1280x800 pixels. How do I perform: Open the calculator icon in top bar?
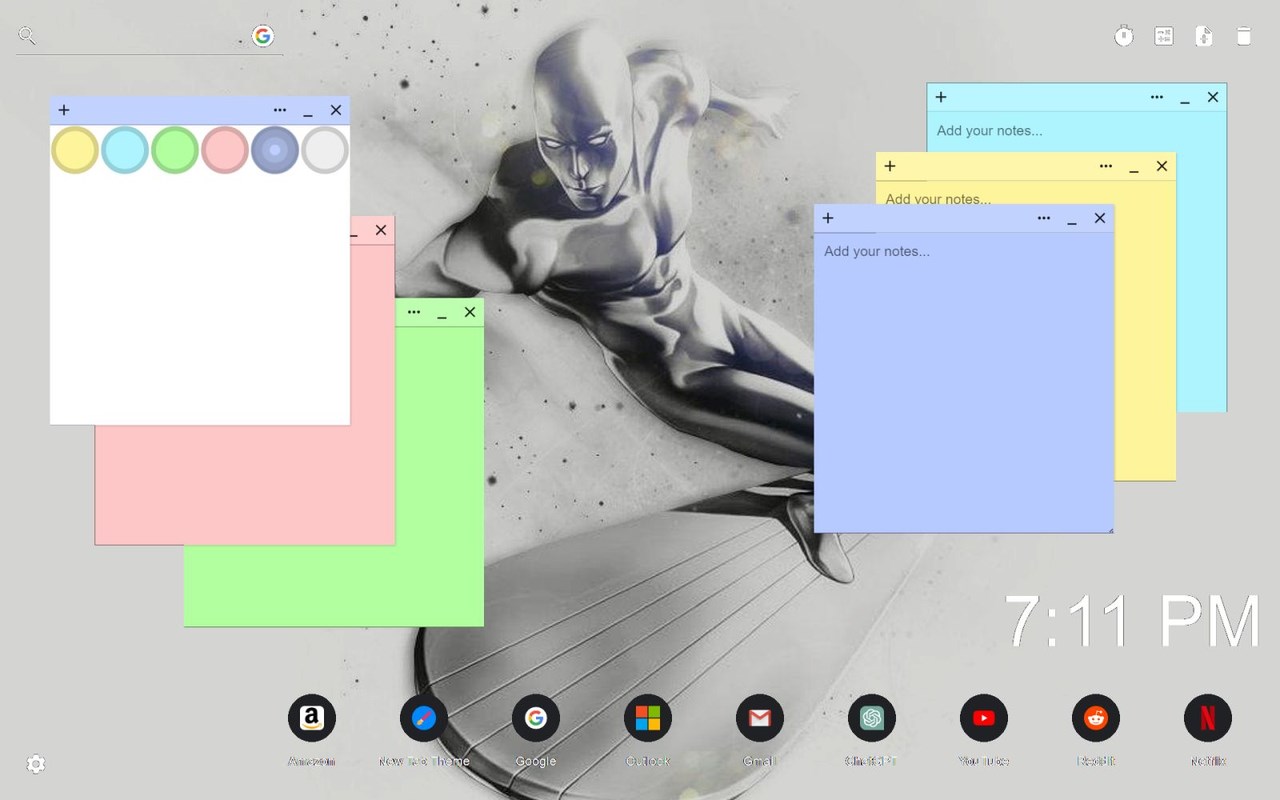click(1164, 36)
